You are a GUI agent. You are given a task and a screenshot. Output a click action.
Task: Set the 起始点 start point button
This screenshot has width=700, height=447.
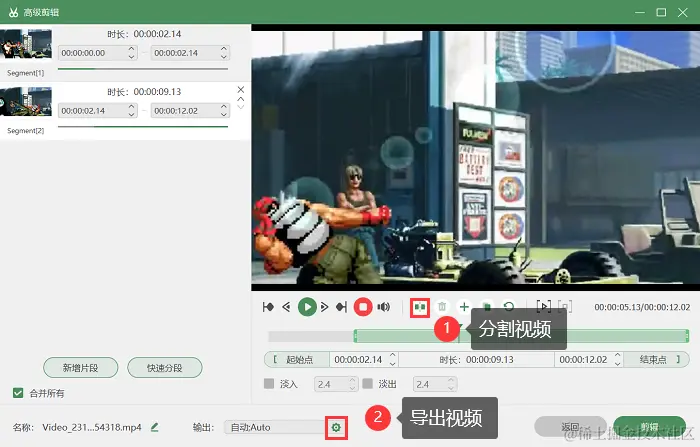[297, 359]
